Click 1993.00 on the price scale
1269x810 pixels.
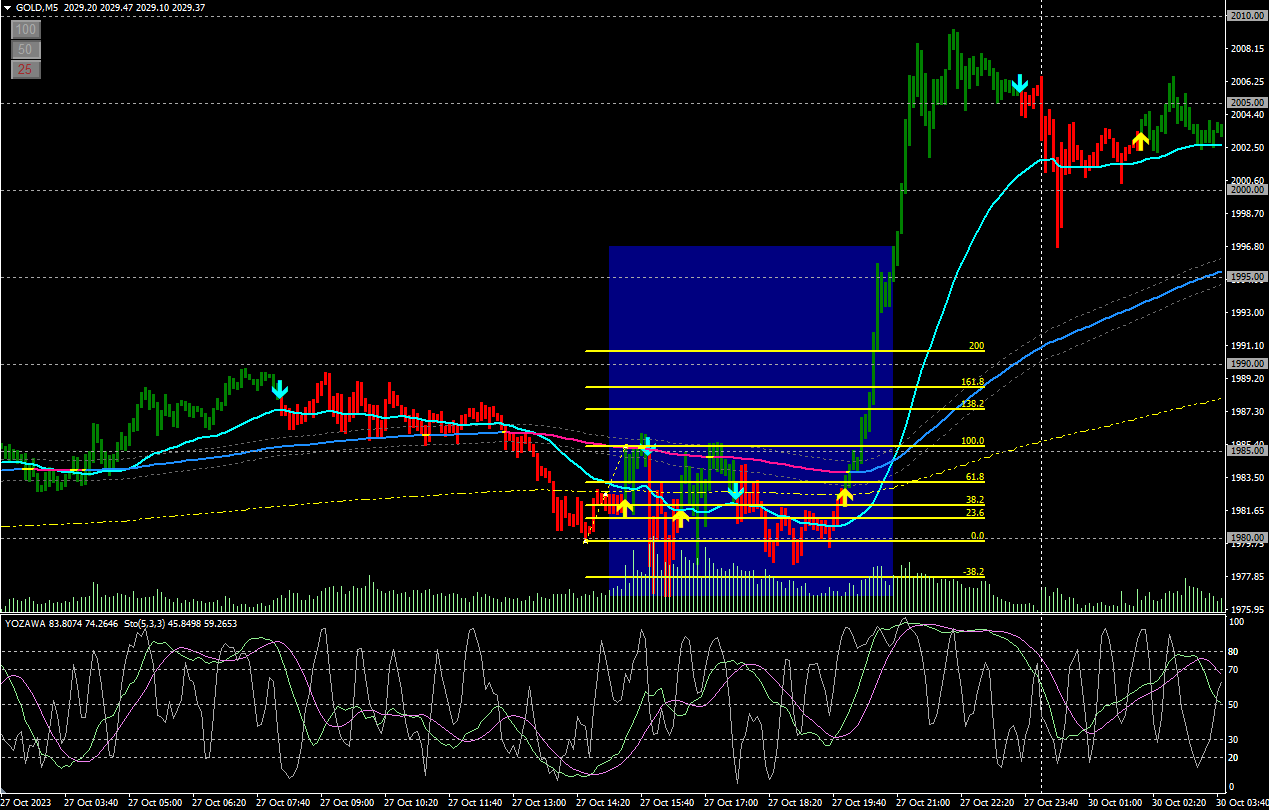pyautogui.click(x=1247, y=312)
